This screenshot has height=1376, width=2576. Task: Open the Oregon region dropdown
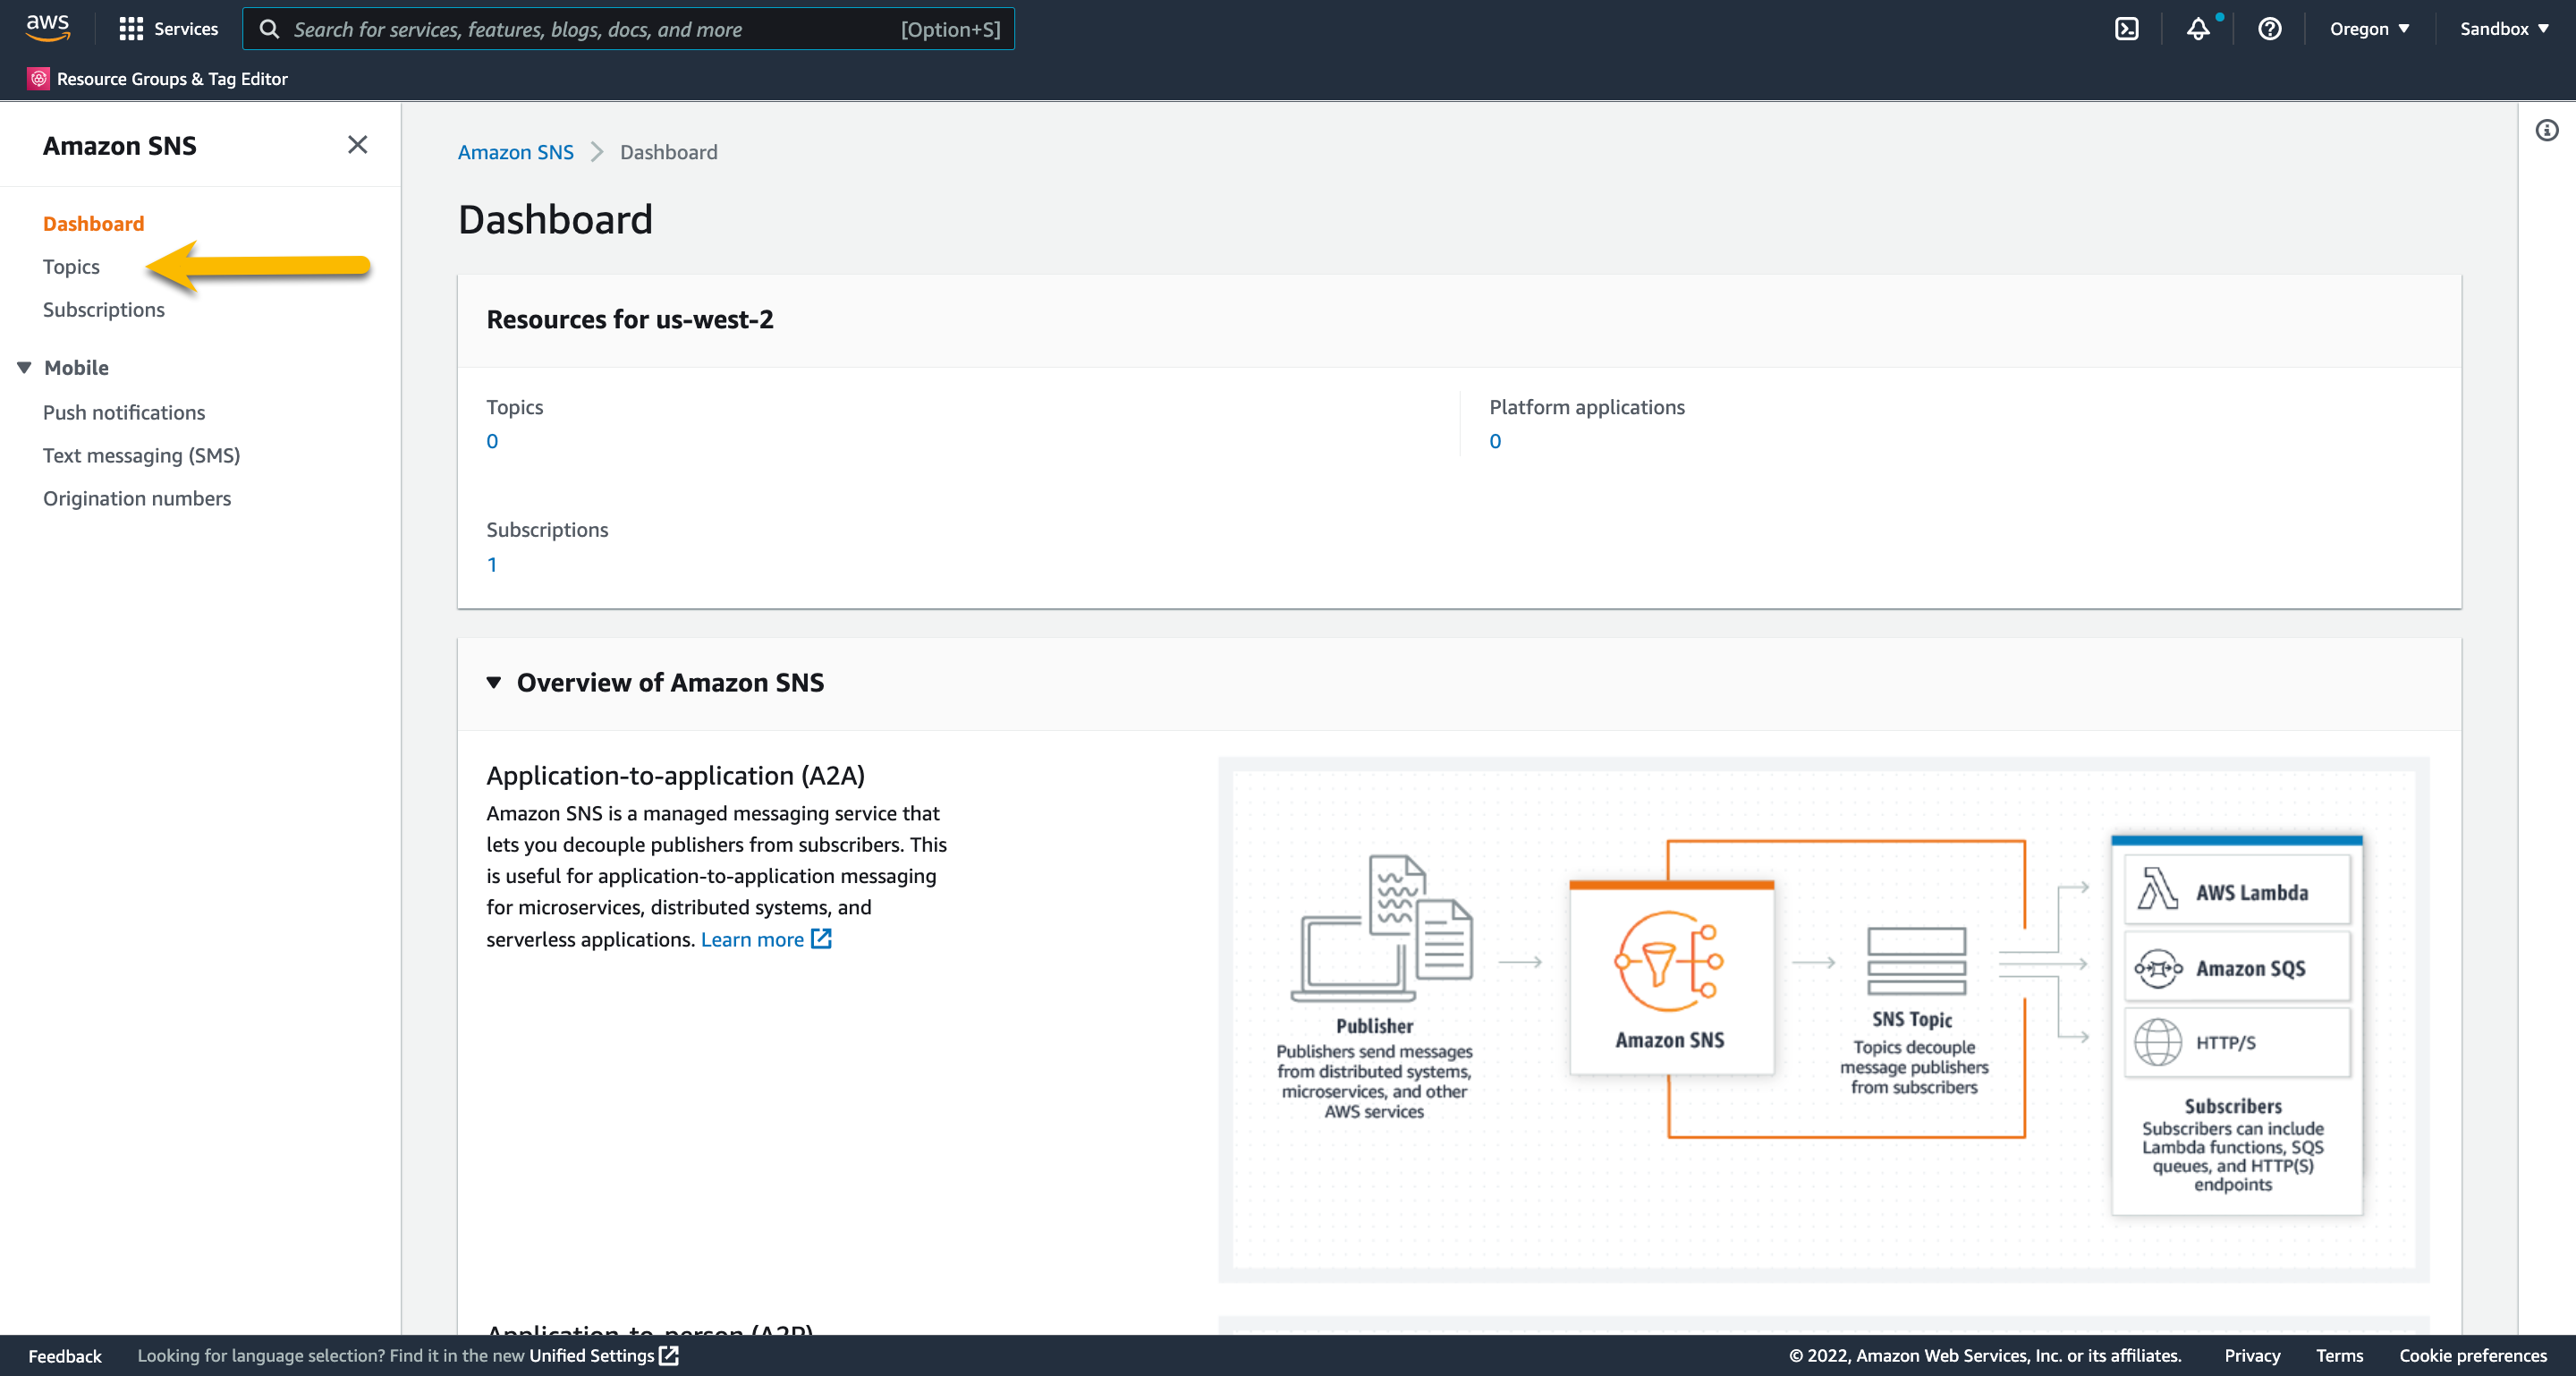coord(2368,29)
